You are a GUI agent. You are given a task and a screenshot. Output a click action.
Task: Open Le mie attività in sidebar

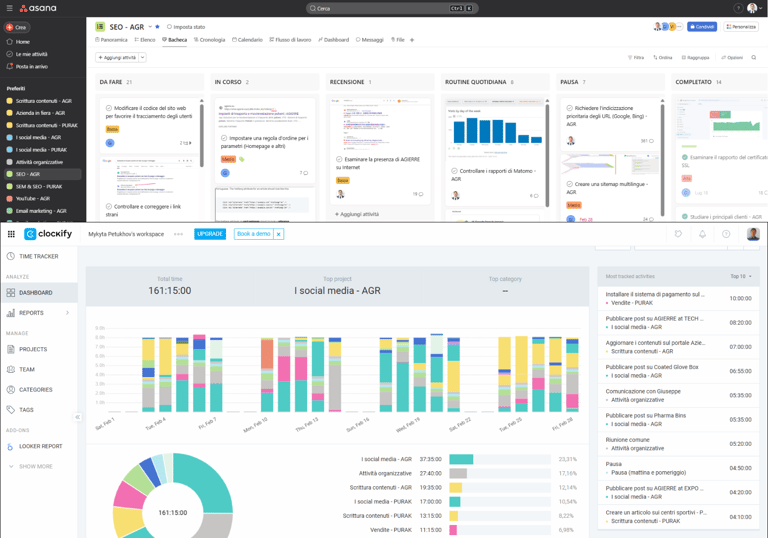[31, 54]
